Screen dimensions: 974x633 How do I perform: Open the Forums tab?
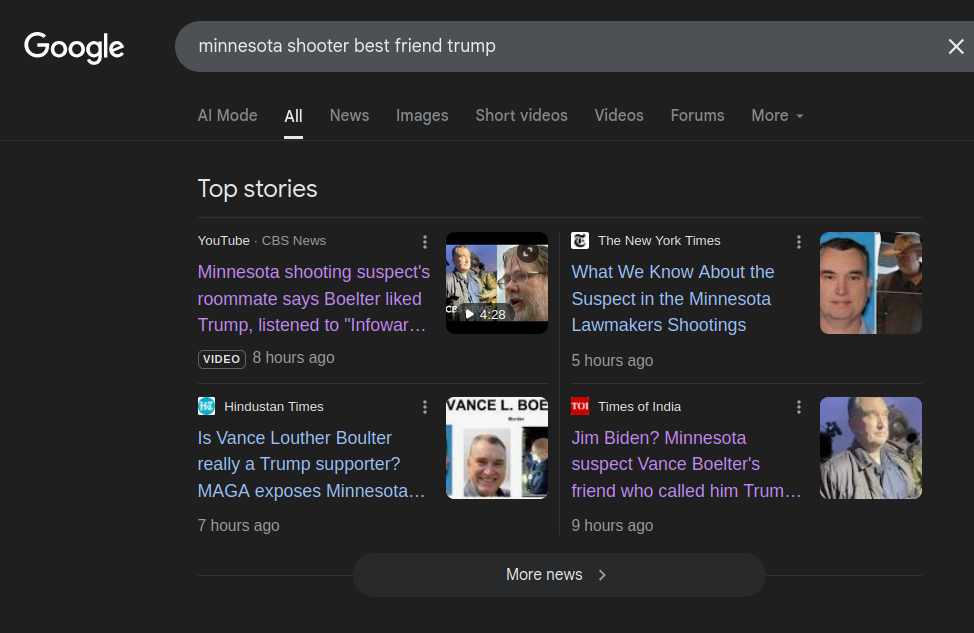(x=697, y=116)
